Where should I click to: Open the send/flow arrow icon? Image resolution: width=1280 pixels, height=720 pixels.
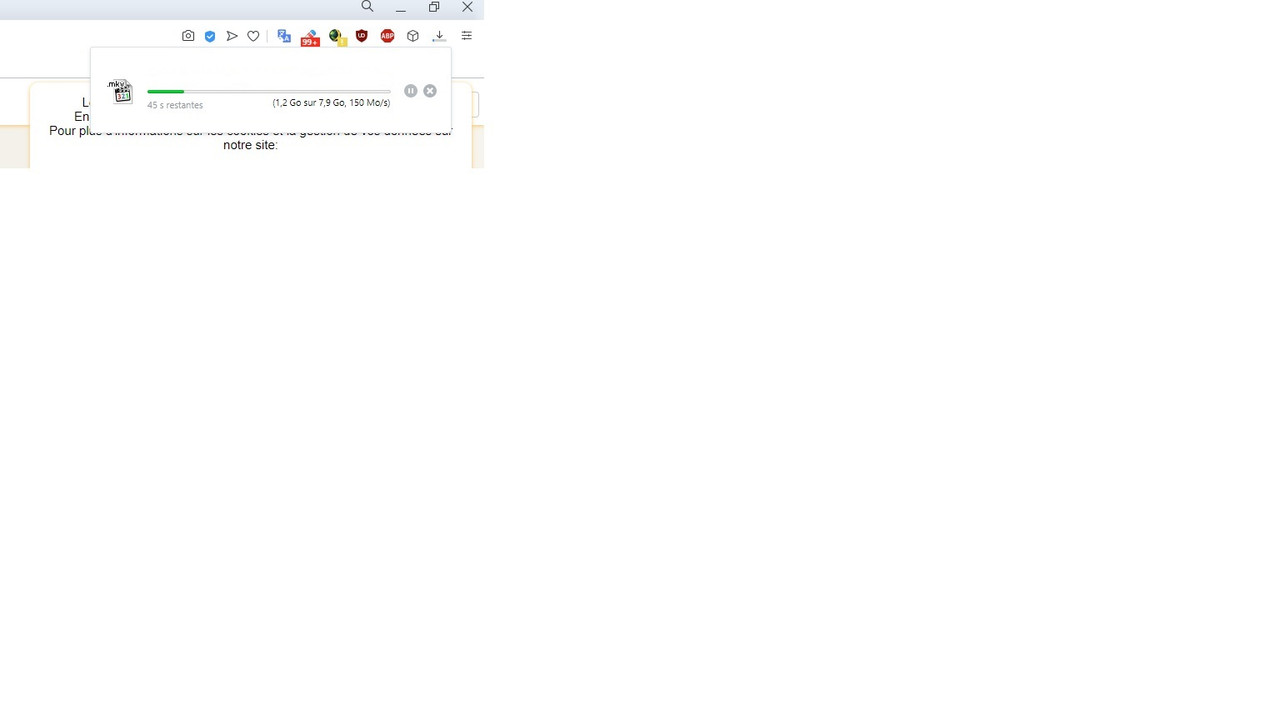point(232,36)
